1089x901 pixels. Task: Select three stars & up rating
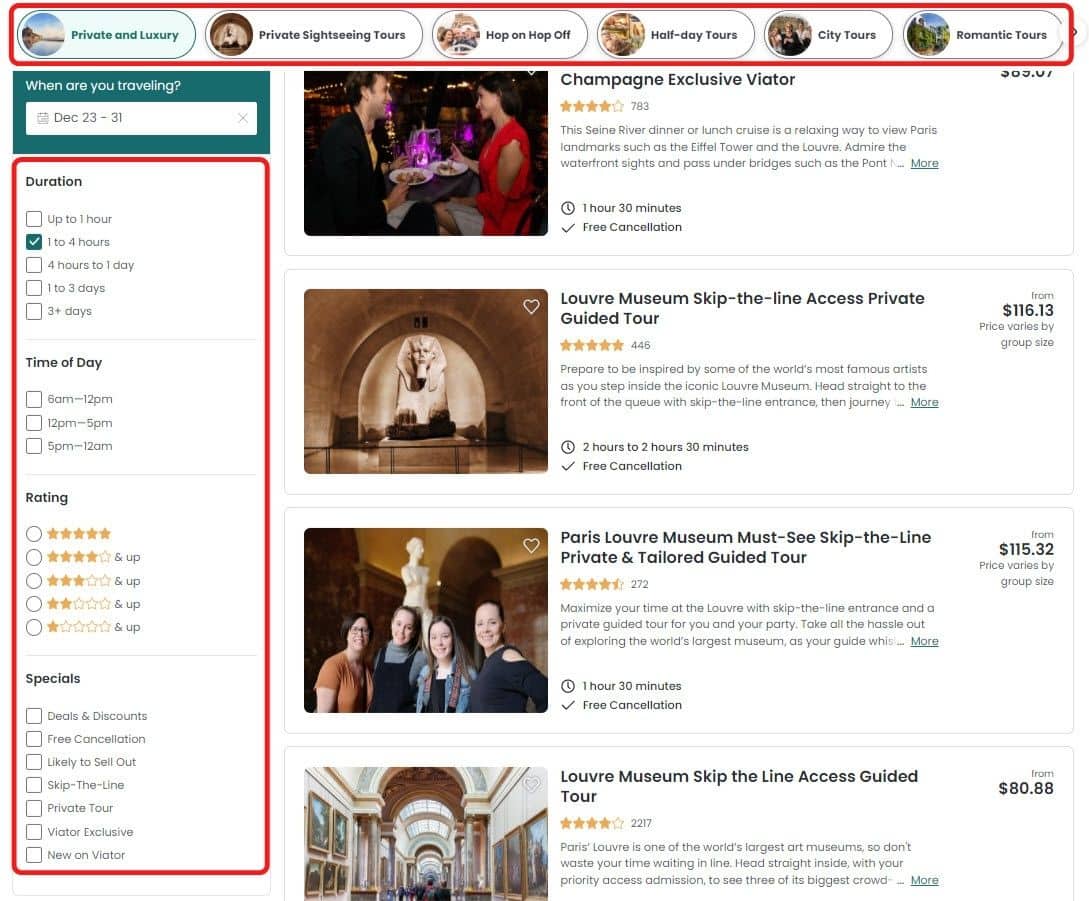point(33,580)
